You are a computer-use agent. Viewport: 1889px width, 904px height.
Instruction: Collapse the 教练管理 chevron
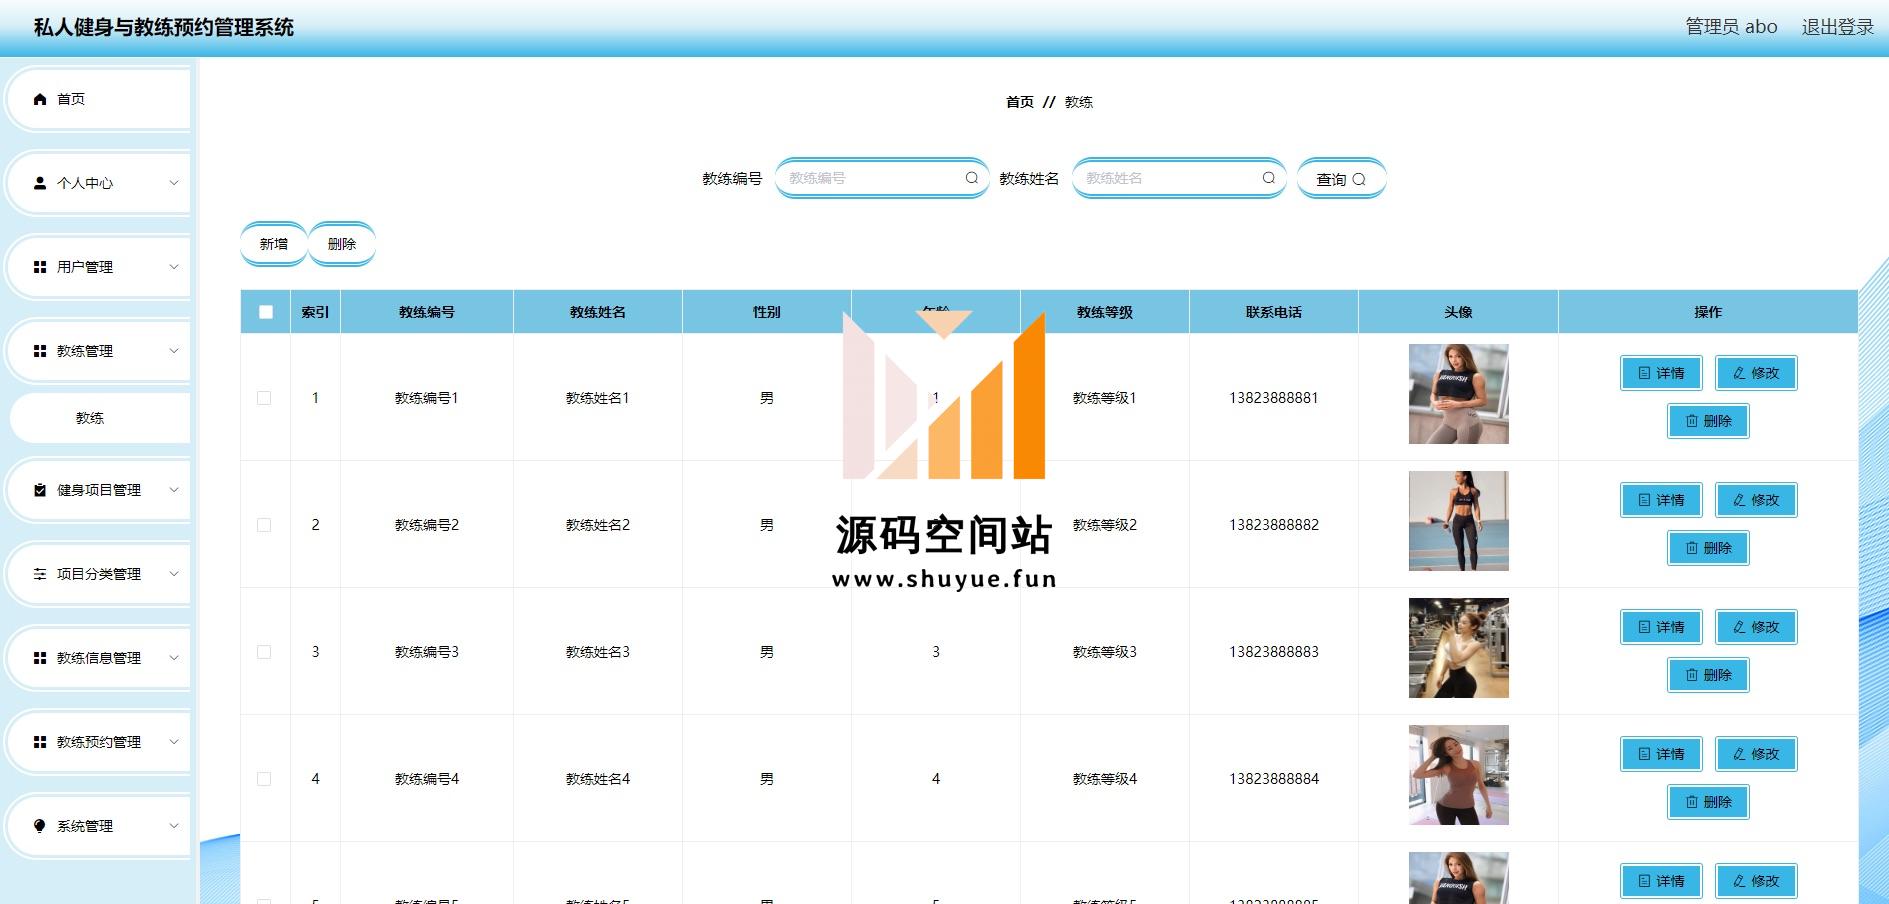[x=174, y=351]
